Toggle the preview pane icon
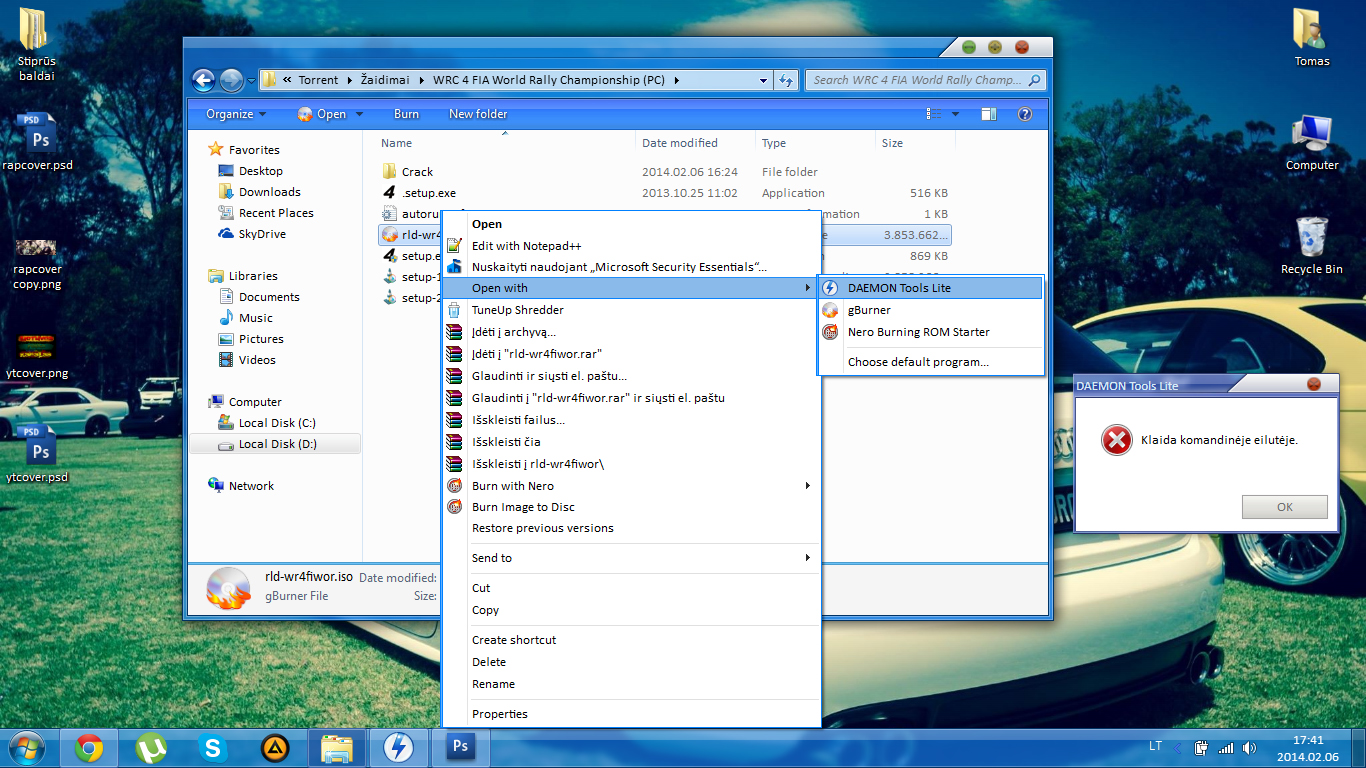Image resolution: width=1366 pixels, height=768 pixels. [988, 114]
